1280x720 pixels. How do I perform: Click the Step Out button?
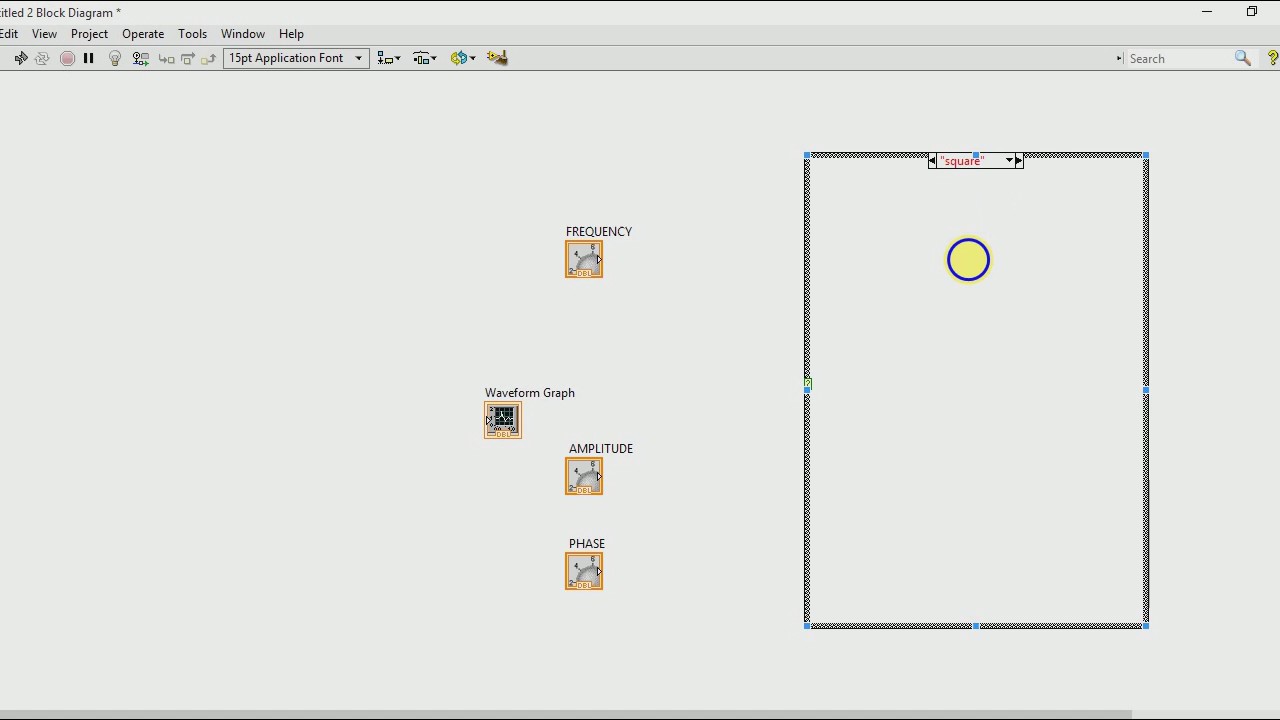pyautogui.click(x=208, y=58)
